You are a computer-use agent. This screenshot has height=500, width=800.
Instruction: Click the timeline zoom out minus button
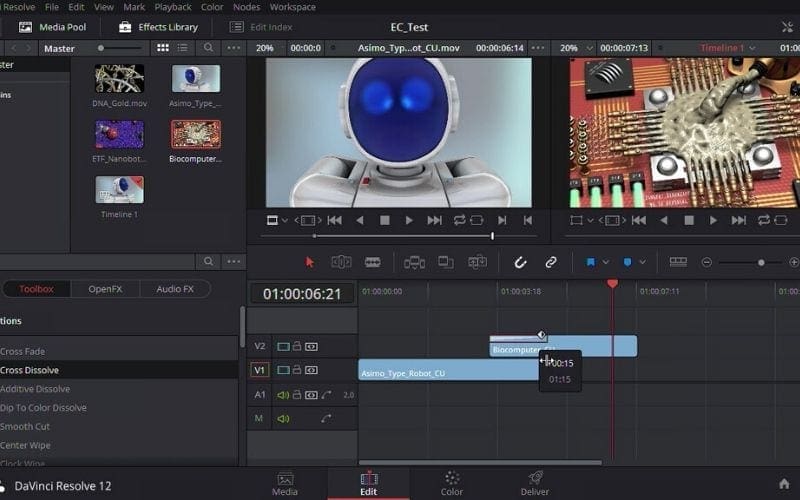pos(707,262)
